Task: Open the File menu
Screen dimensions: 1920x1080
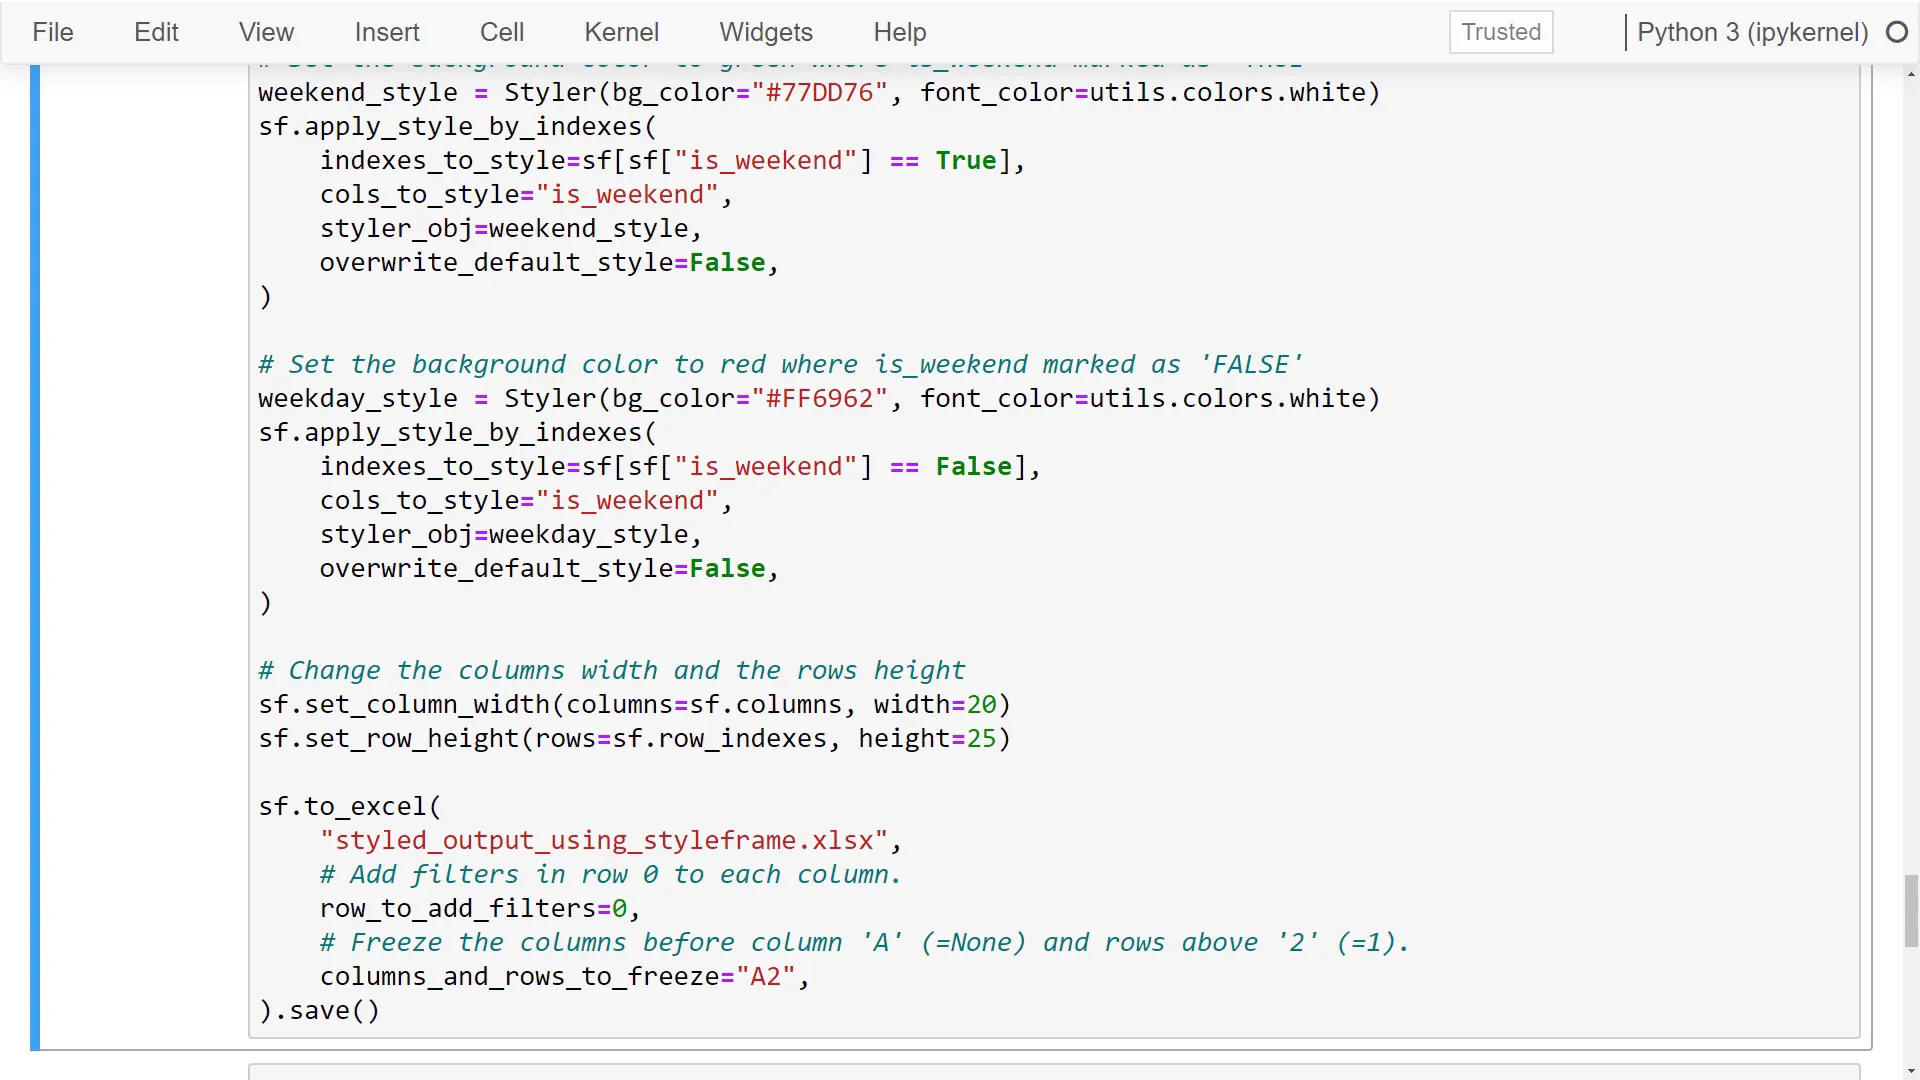Action: [x=51, y=32]
